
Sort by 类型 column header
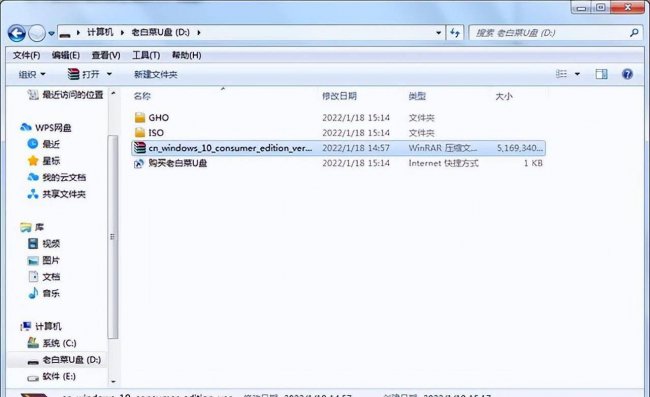pos(417,96)
